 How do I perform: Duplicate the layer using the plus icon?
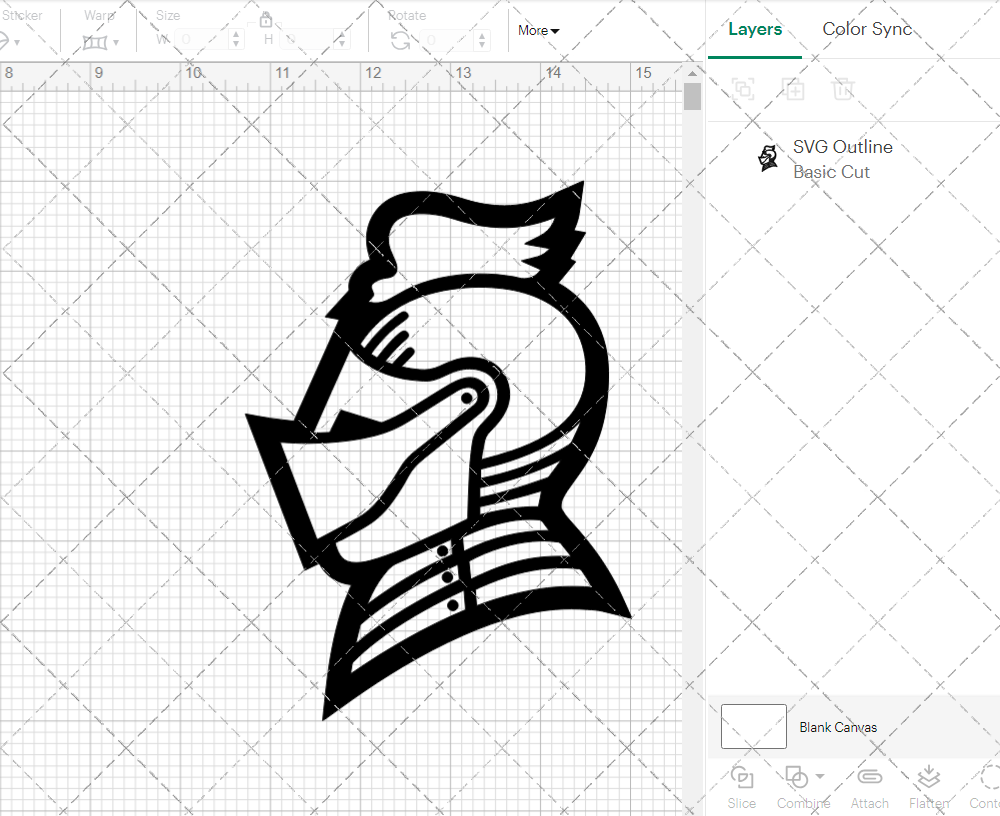tap(794, 89)
